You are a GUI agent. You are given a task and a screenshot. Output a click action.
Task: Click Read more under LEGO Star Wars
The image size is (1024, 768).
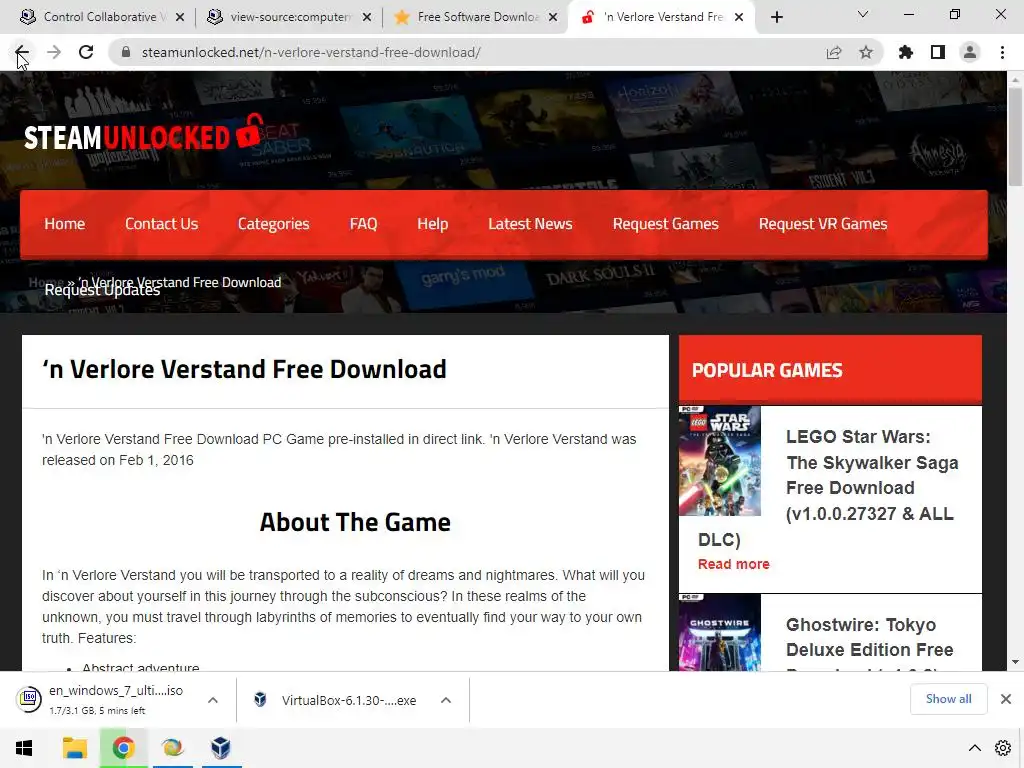[733, 564]
